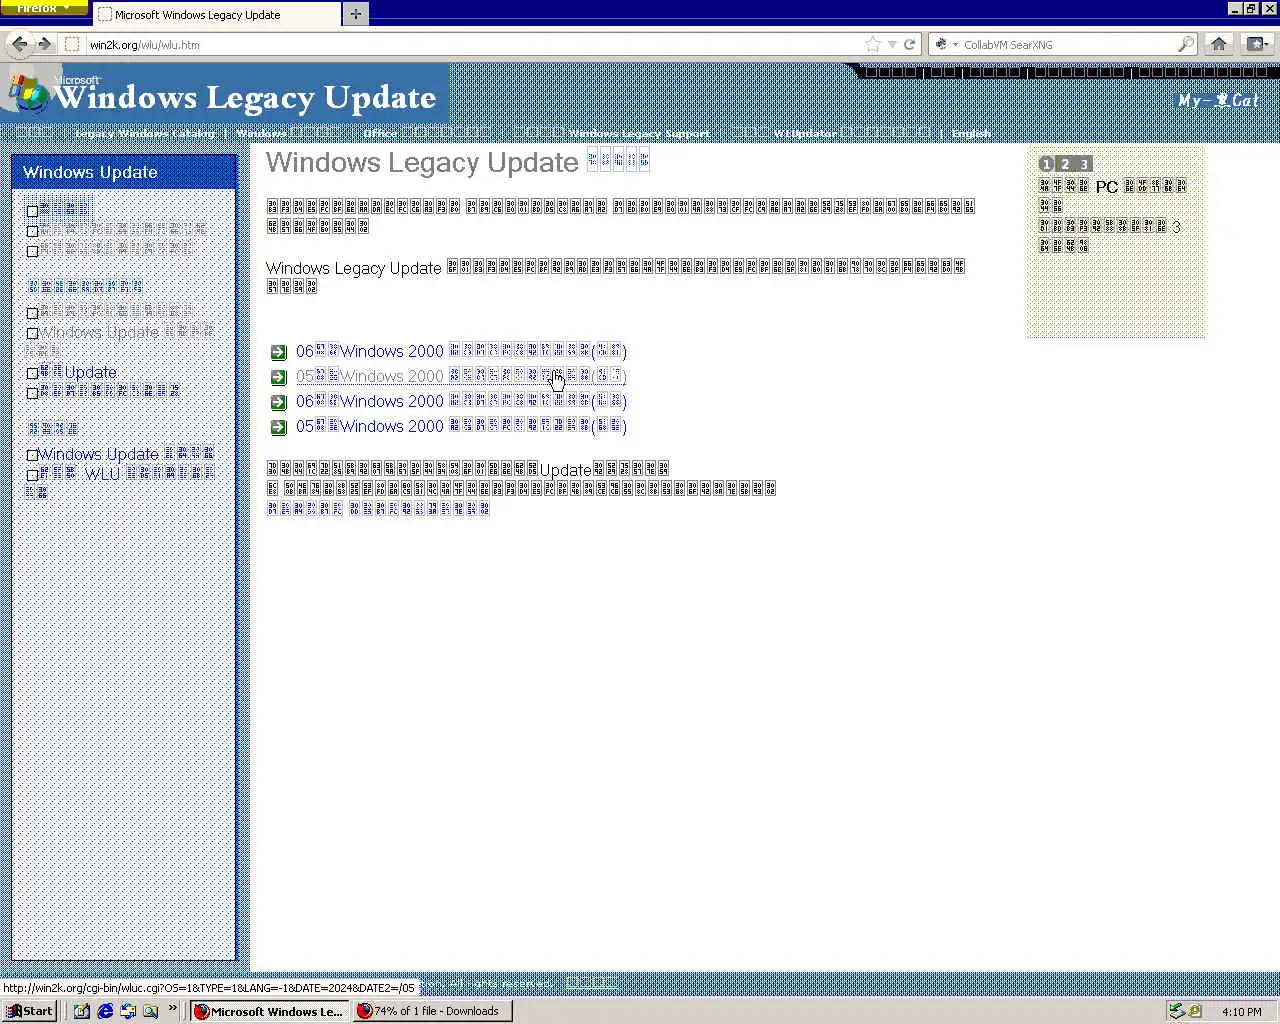Reload the page with the refresh icon
Screen dimensions: 1280x1024
coord(909,44)
